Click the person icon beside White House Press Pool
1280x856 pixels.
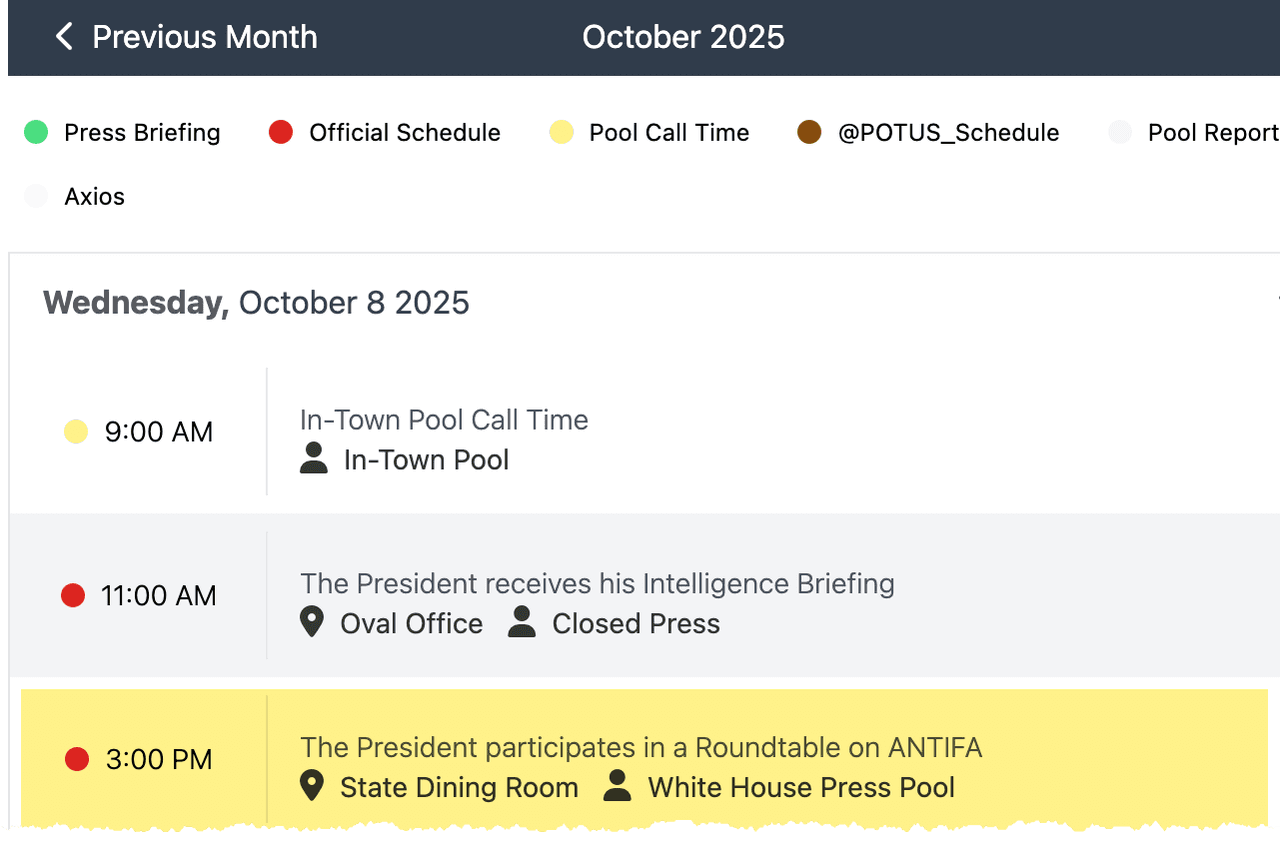click(x=618, y=786)
